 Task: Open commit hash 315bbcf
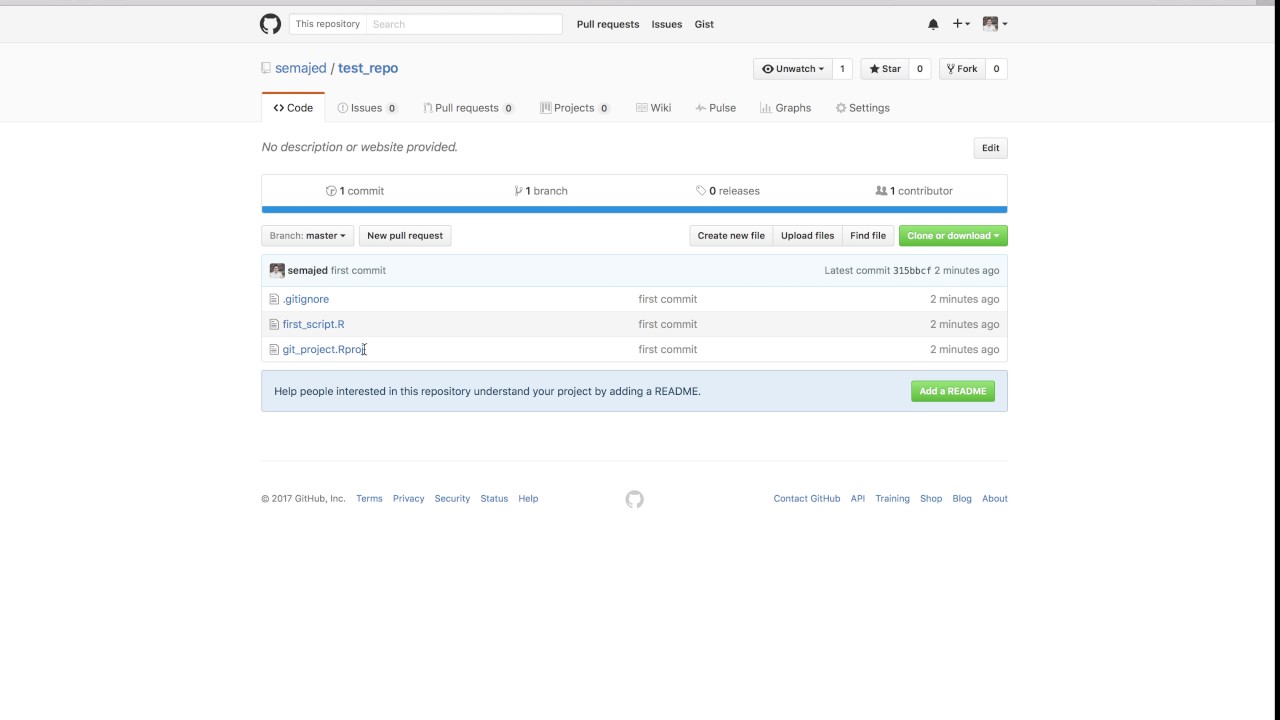click(912, 271)
